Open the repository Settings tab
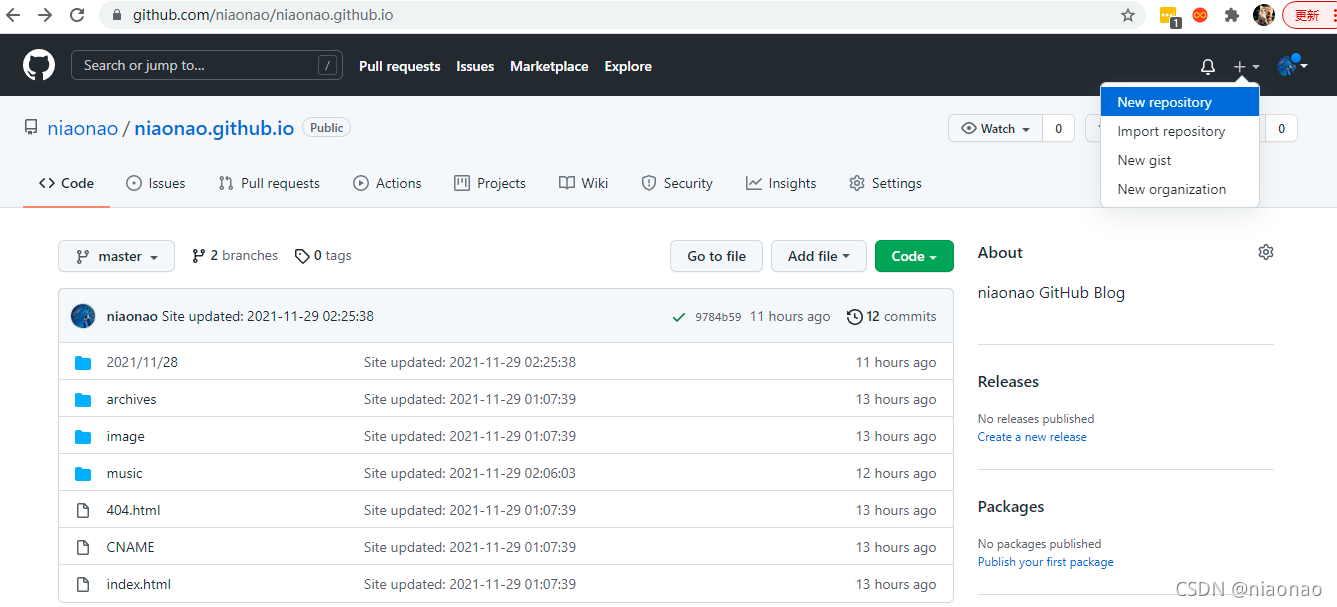This screenshot has width=1337, height=607. coord(885,183)
